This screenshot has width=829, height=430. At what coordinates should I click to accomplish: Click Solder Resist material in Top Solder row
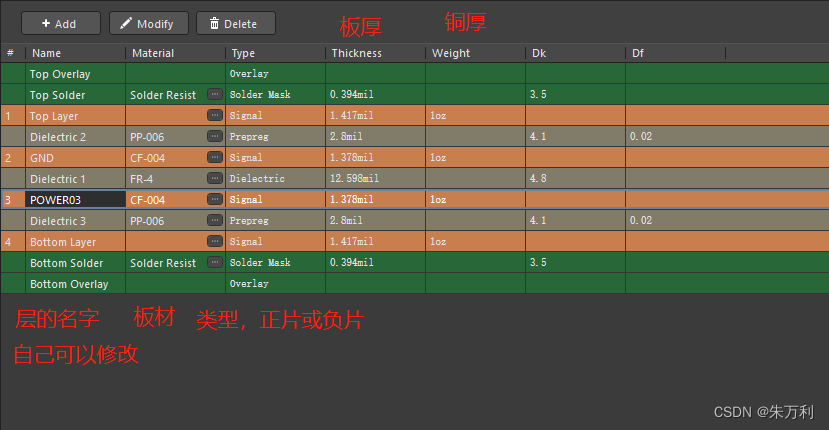(163, 95)
